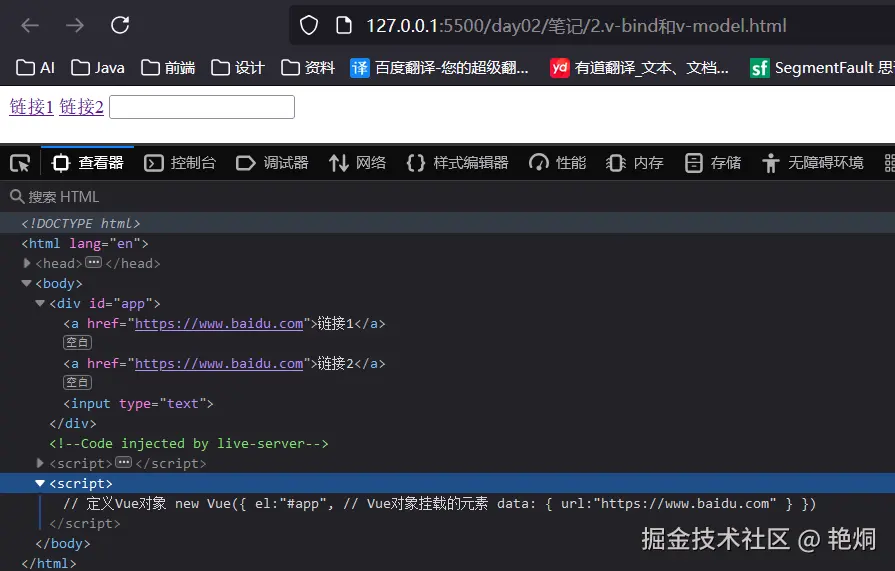Open the 前端 bookmarks folder

168,68
